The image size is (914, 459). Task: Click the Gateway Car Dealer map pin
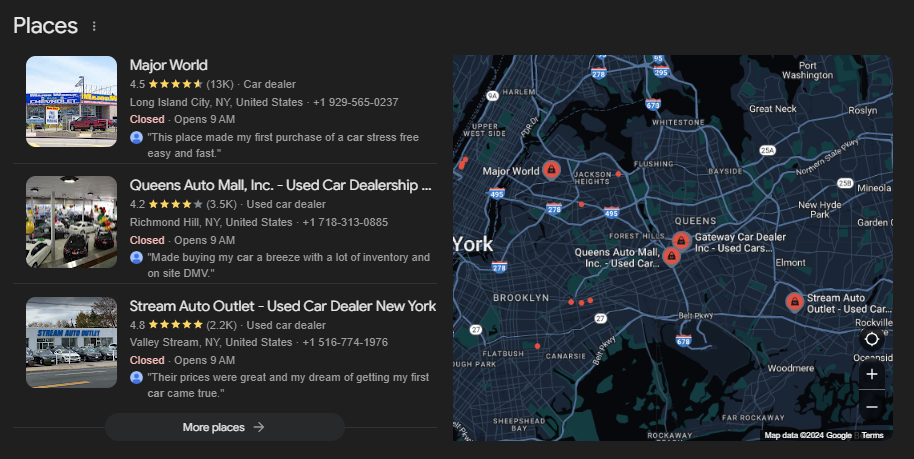[681, 241]
